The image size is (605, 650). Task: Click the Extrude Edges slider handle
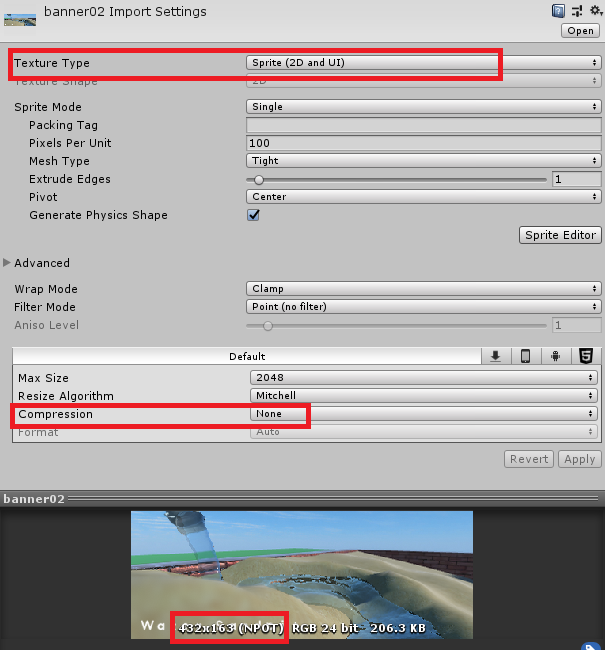[259, 179]
